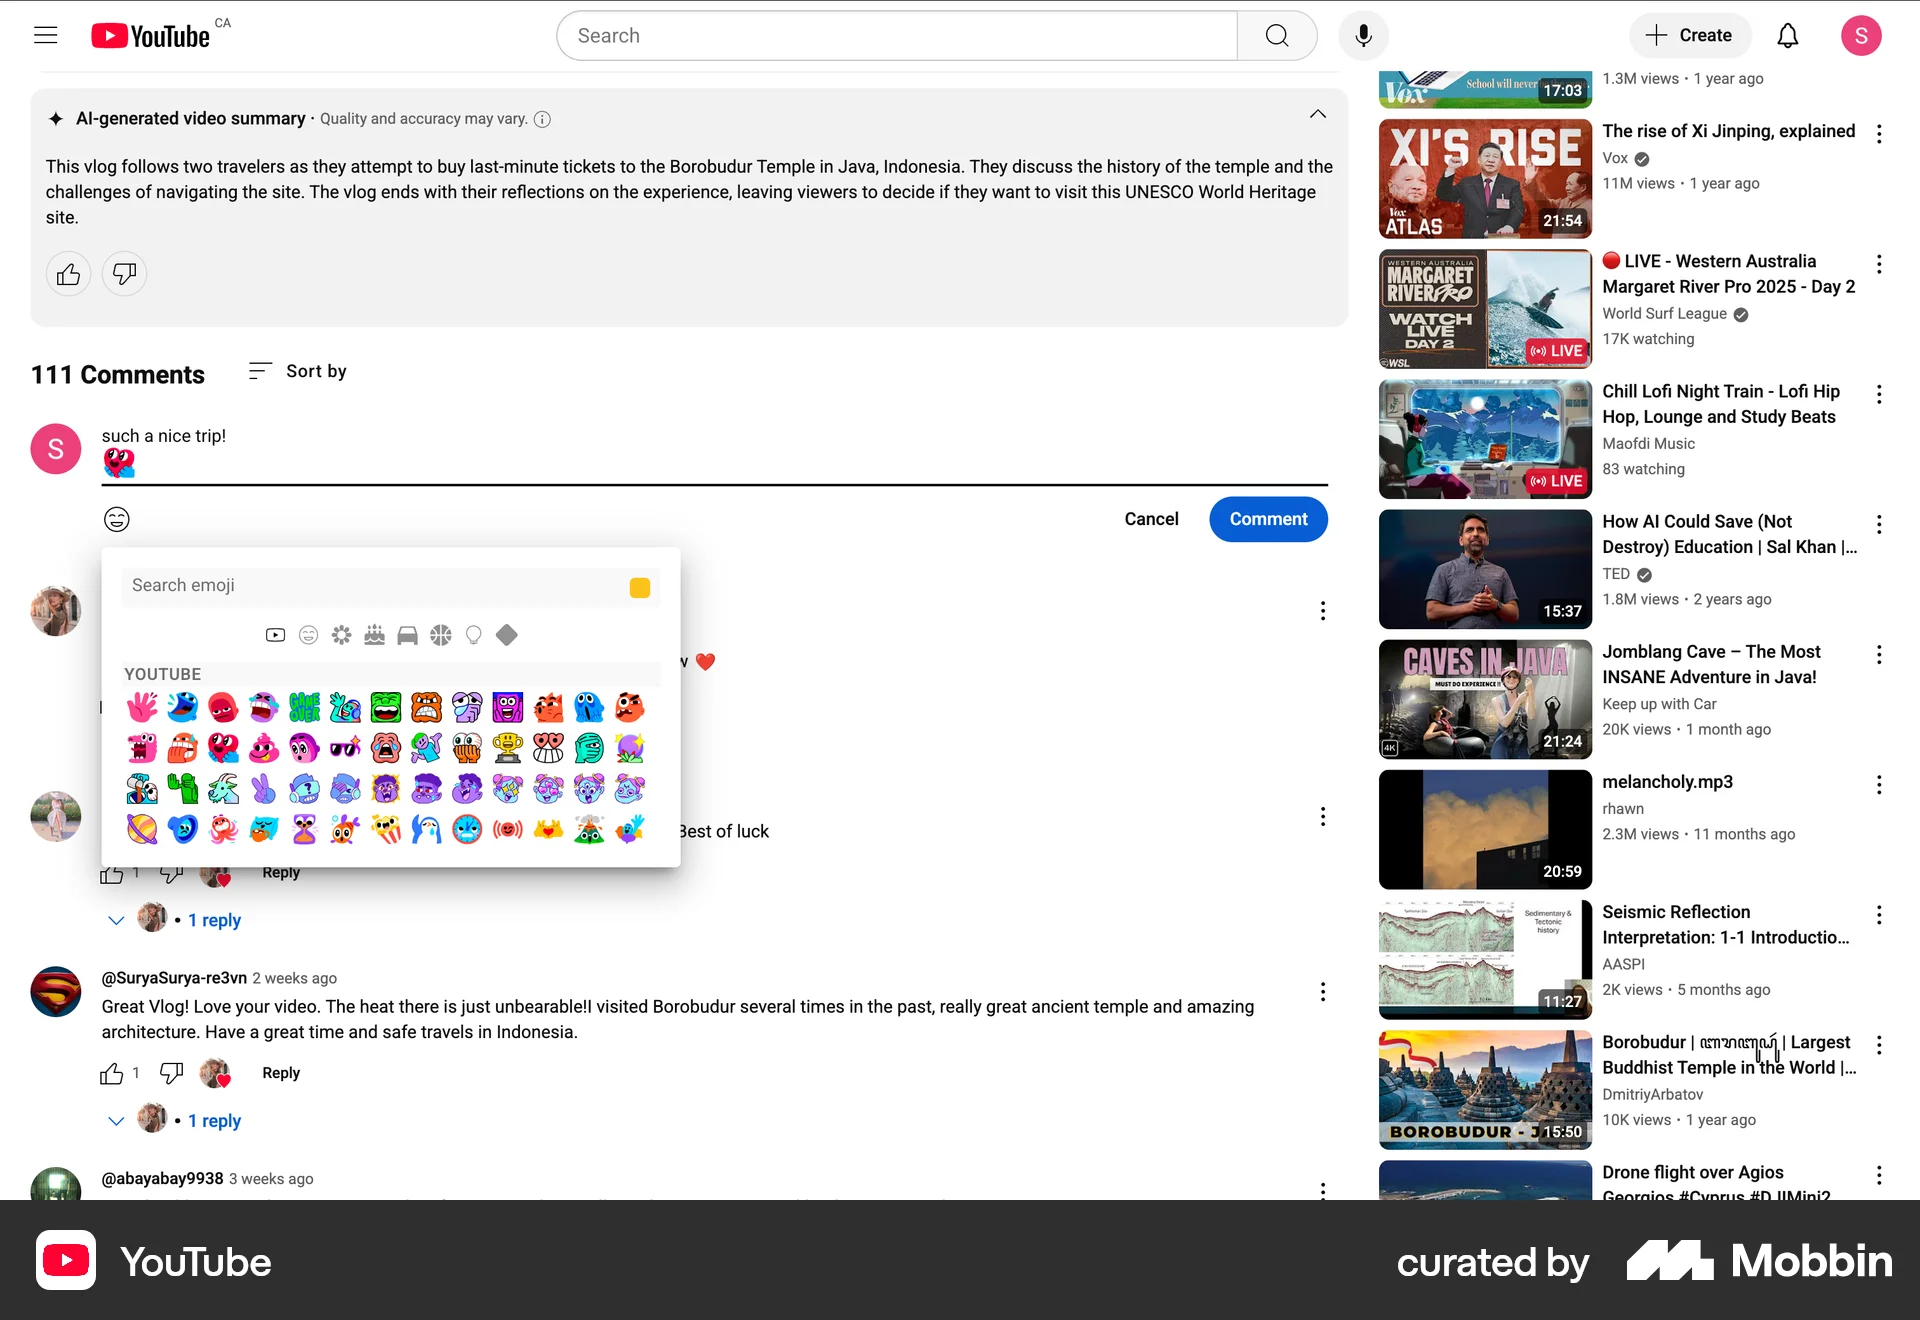Reply to the Great Vlog comment

pos(280,1073)
